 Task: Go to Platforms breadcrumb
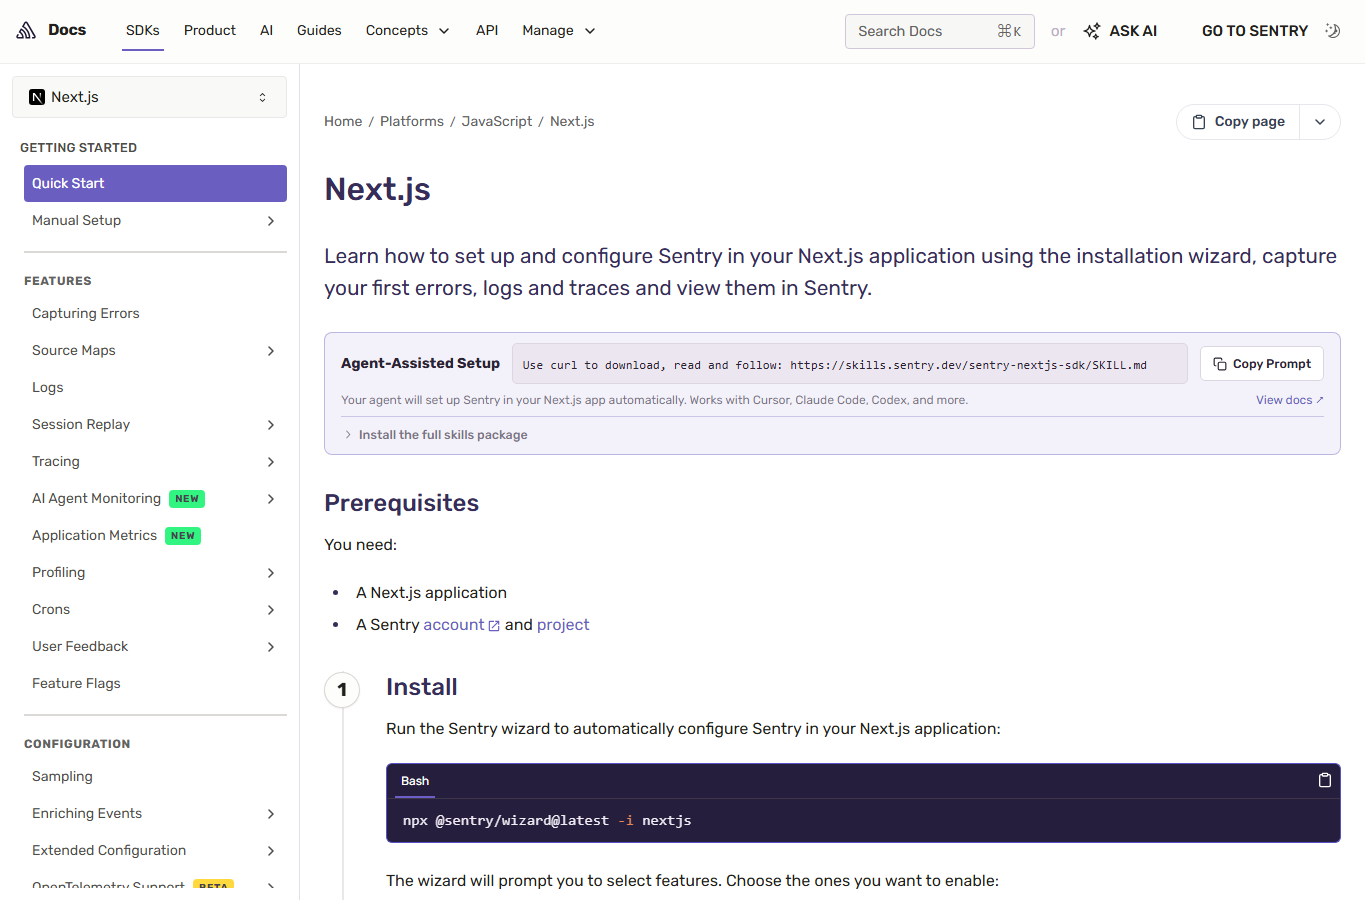tap(412, 122)
